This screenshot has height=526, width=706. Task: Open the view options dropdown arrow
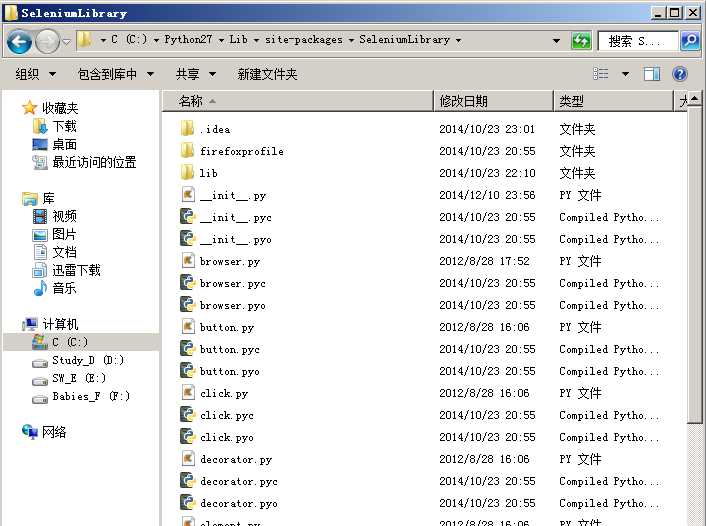click(x=625, y=74)
